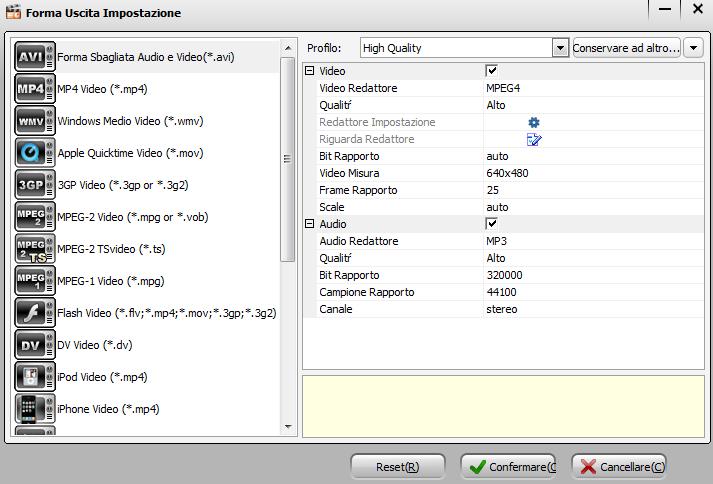Viewport: 713px width, 484px height.
Task: Click the green checkmark on Confermare
Action: point(477,467)
